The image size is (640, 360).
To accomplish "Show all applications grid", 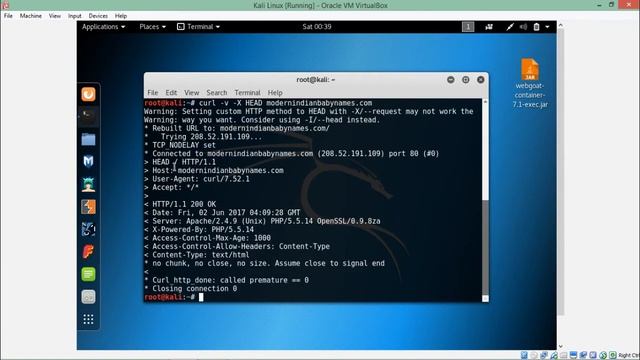I will coord(88,319).
